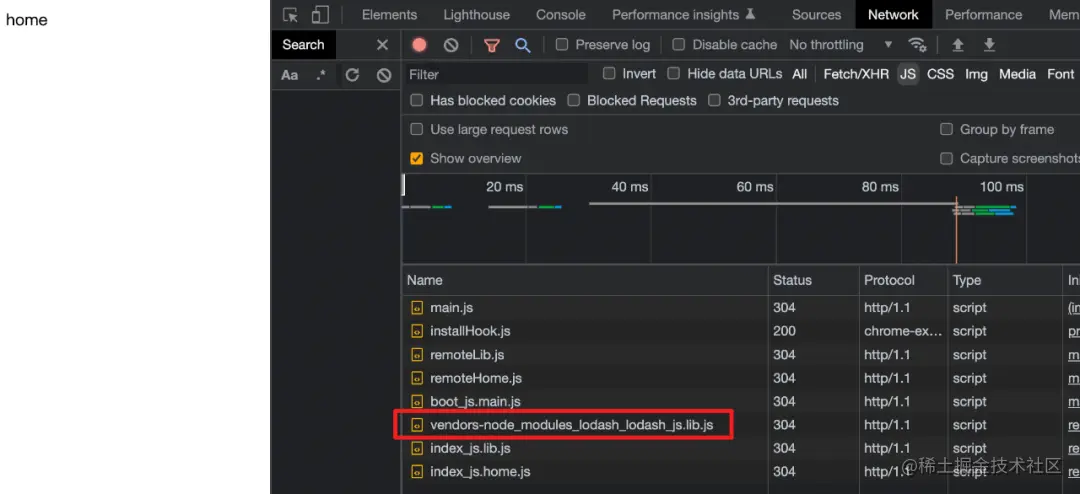This screenshot has width=1080, height=494.
Task: Select the remoteLib.js request name
Action: [467, 355]
